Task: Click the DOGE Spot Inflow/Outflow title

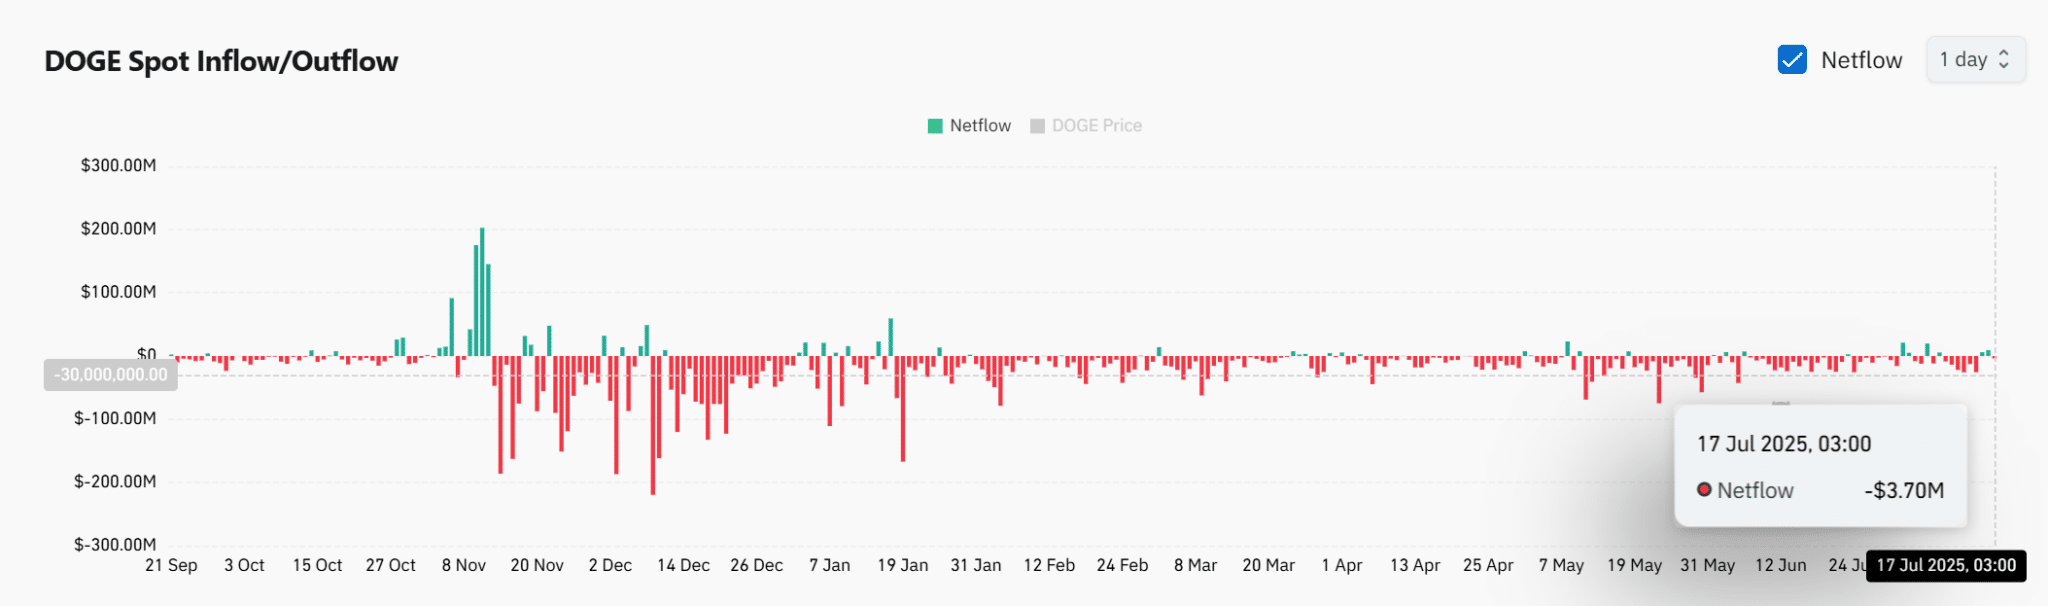Action: click(221, 61)
